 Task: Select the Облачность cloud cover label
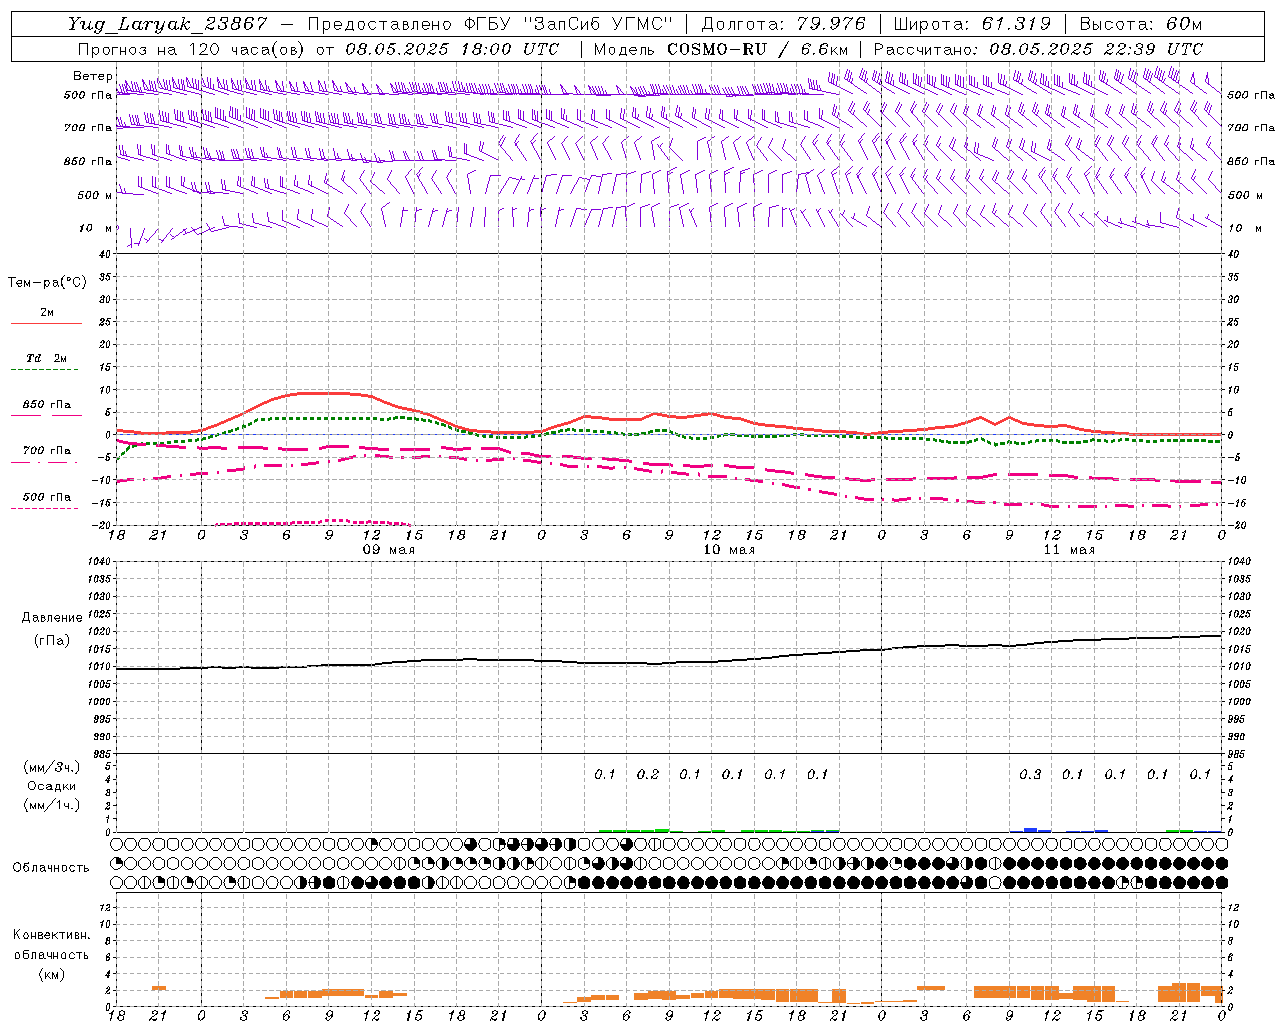coord(51,868)
